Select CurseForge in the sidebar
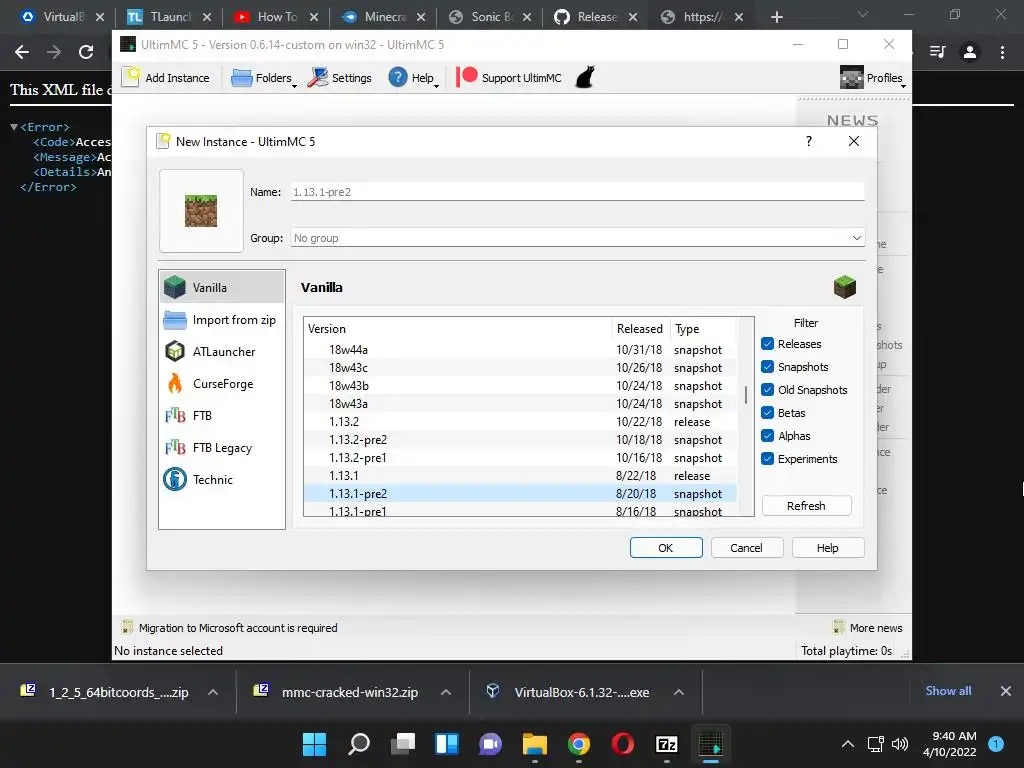 (222, 383)
